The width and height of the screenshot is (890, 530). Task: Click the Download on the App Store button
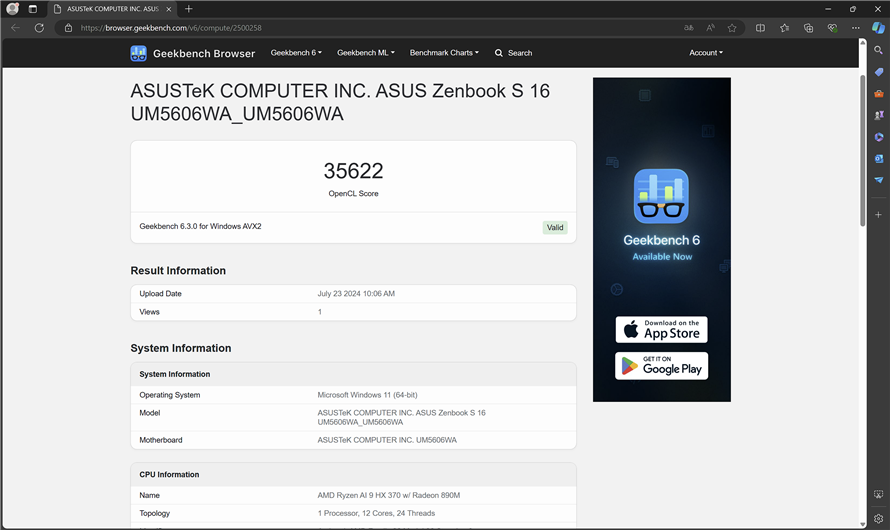(x=661, y=330)
